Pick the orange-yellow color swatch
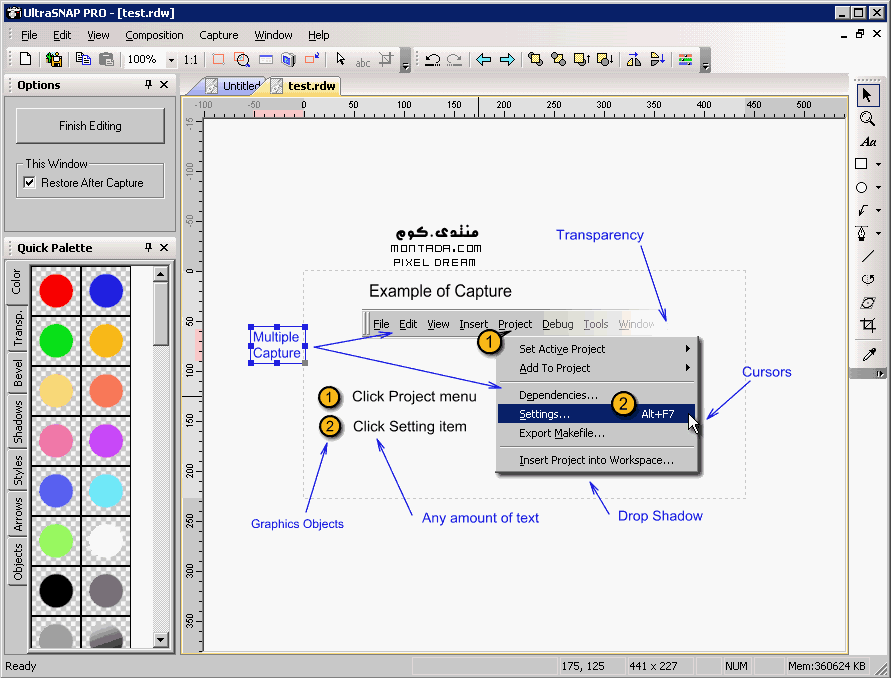The height and width of the screenshot is (678, 891). pos(106,341)
